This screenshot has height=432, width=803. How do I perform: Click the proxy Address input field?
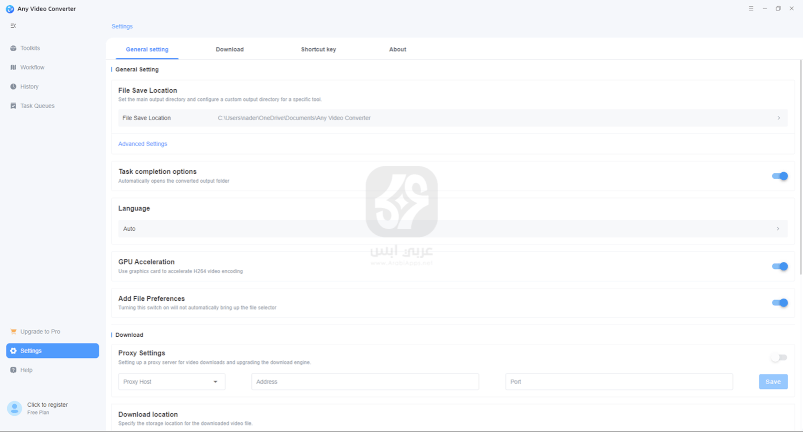coord(365,382)
